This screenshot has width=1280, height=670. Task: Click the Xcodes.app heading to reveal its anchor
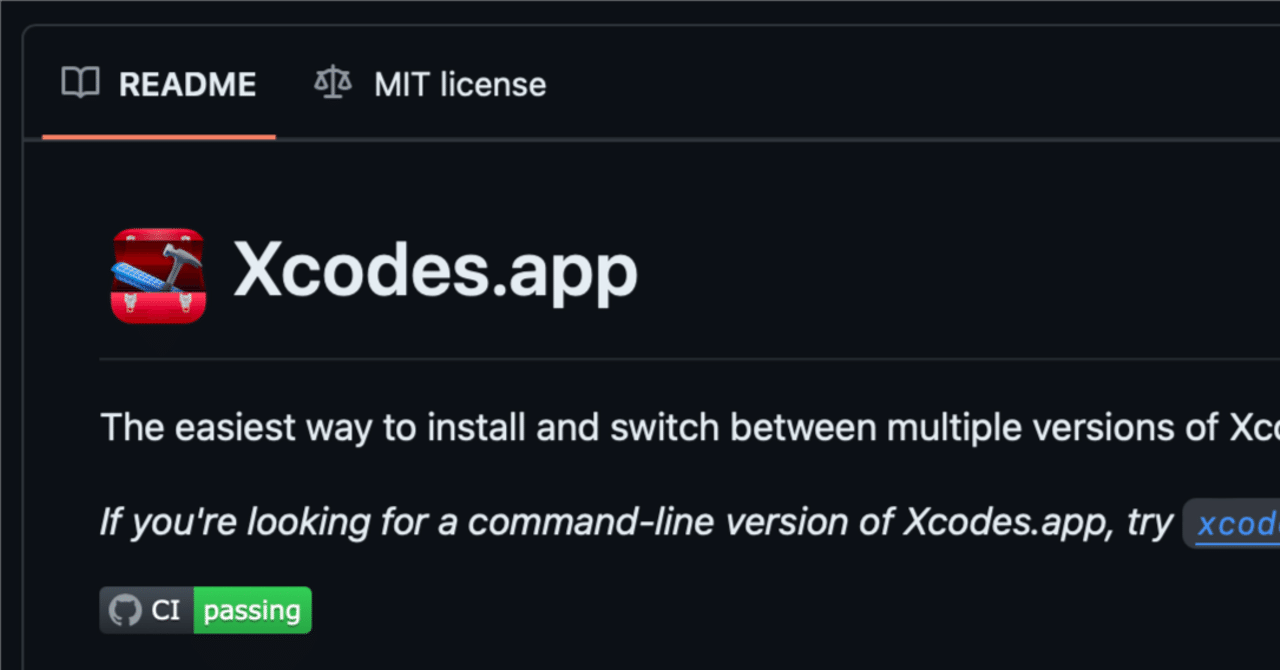pyautogui.click(x=435, y=270)
